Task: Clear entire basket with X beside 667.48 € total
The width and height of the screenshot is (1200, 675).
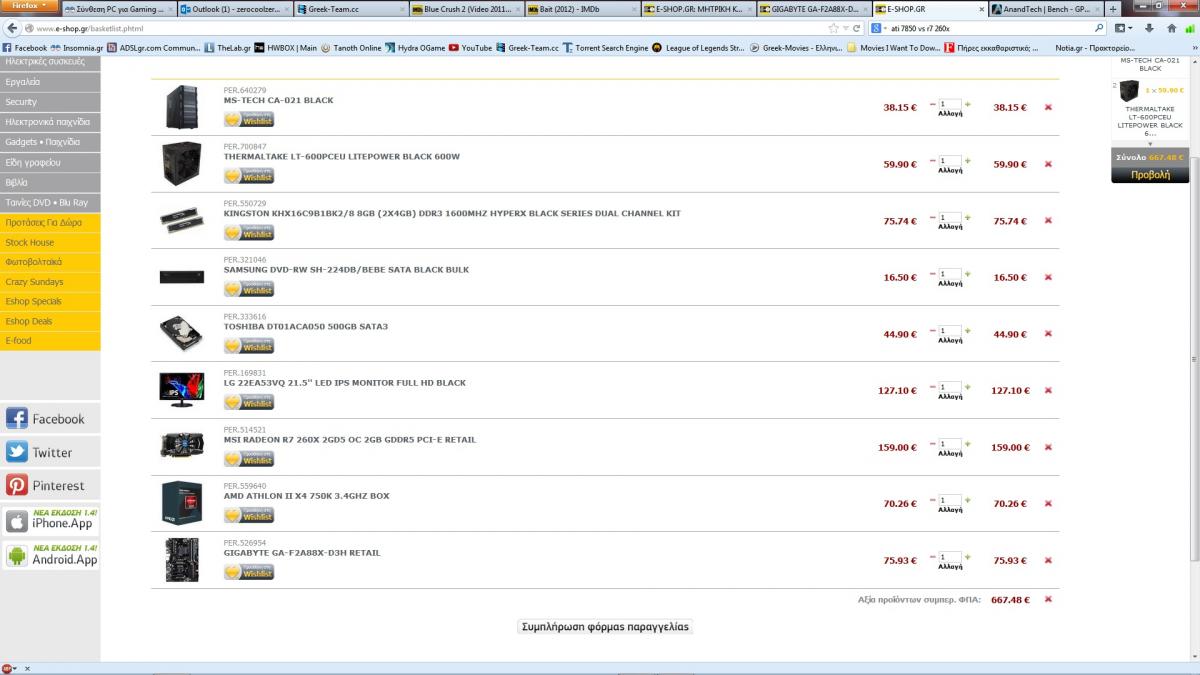Action: point(1048,600)
